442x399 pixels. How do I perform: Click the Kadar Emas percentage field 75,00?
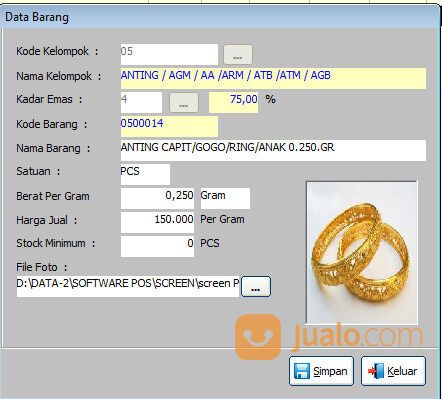pyautogui.click(x=233, y=103)
